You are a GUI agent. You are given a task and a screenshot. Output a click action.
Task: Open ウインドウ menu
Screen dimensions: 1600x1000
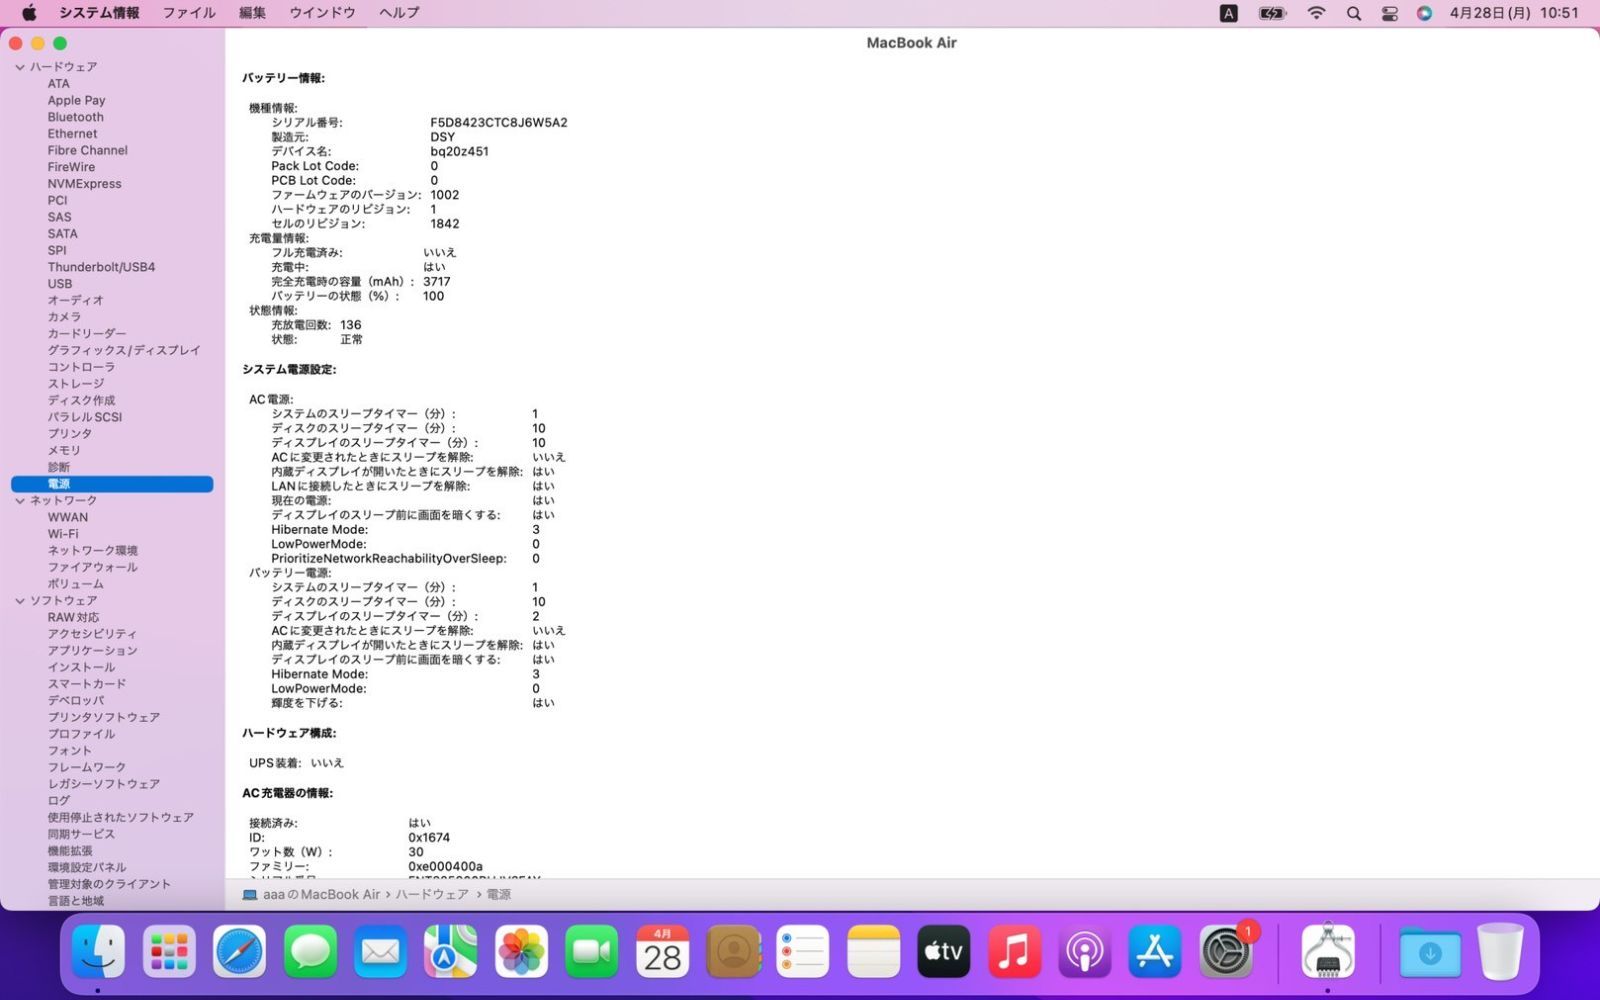click(322, 13)
